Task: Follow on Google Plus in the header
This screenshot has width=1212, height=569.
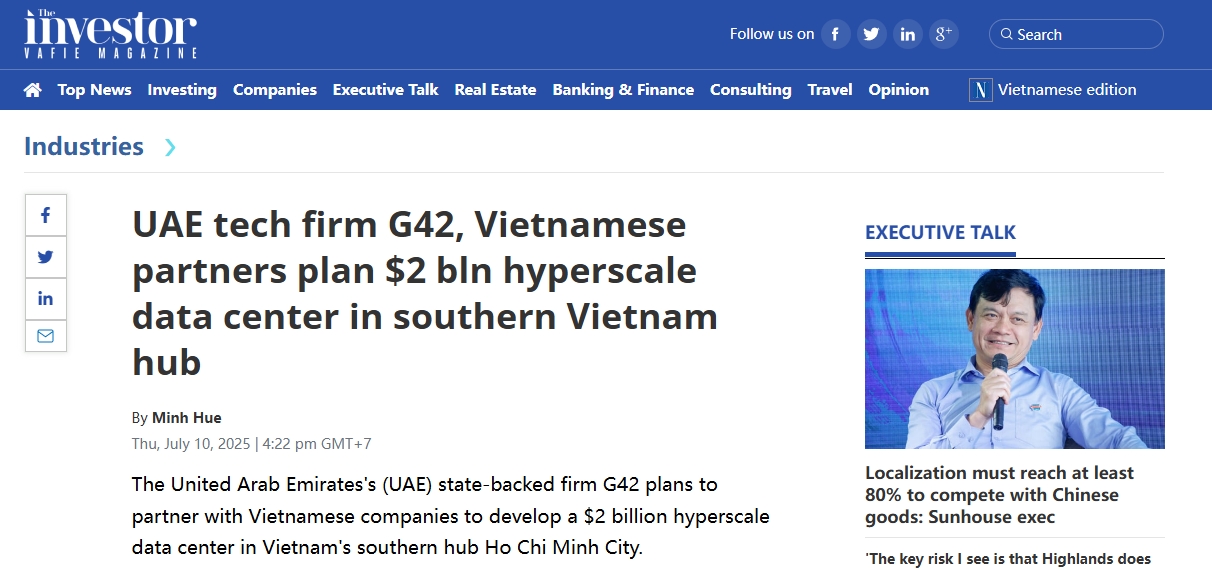Action: click(x=944, y=34)
